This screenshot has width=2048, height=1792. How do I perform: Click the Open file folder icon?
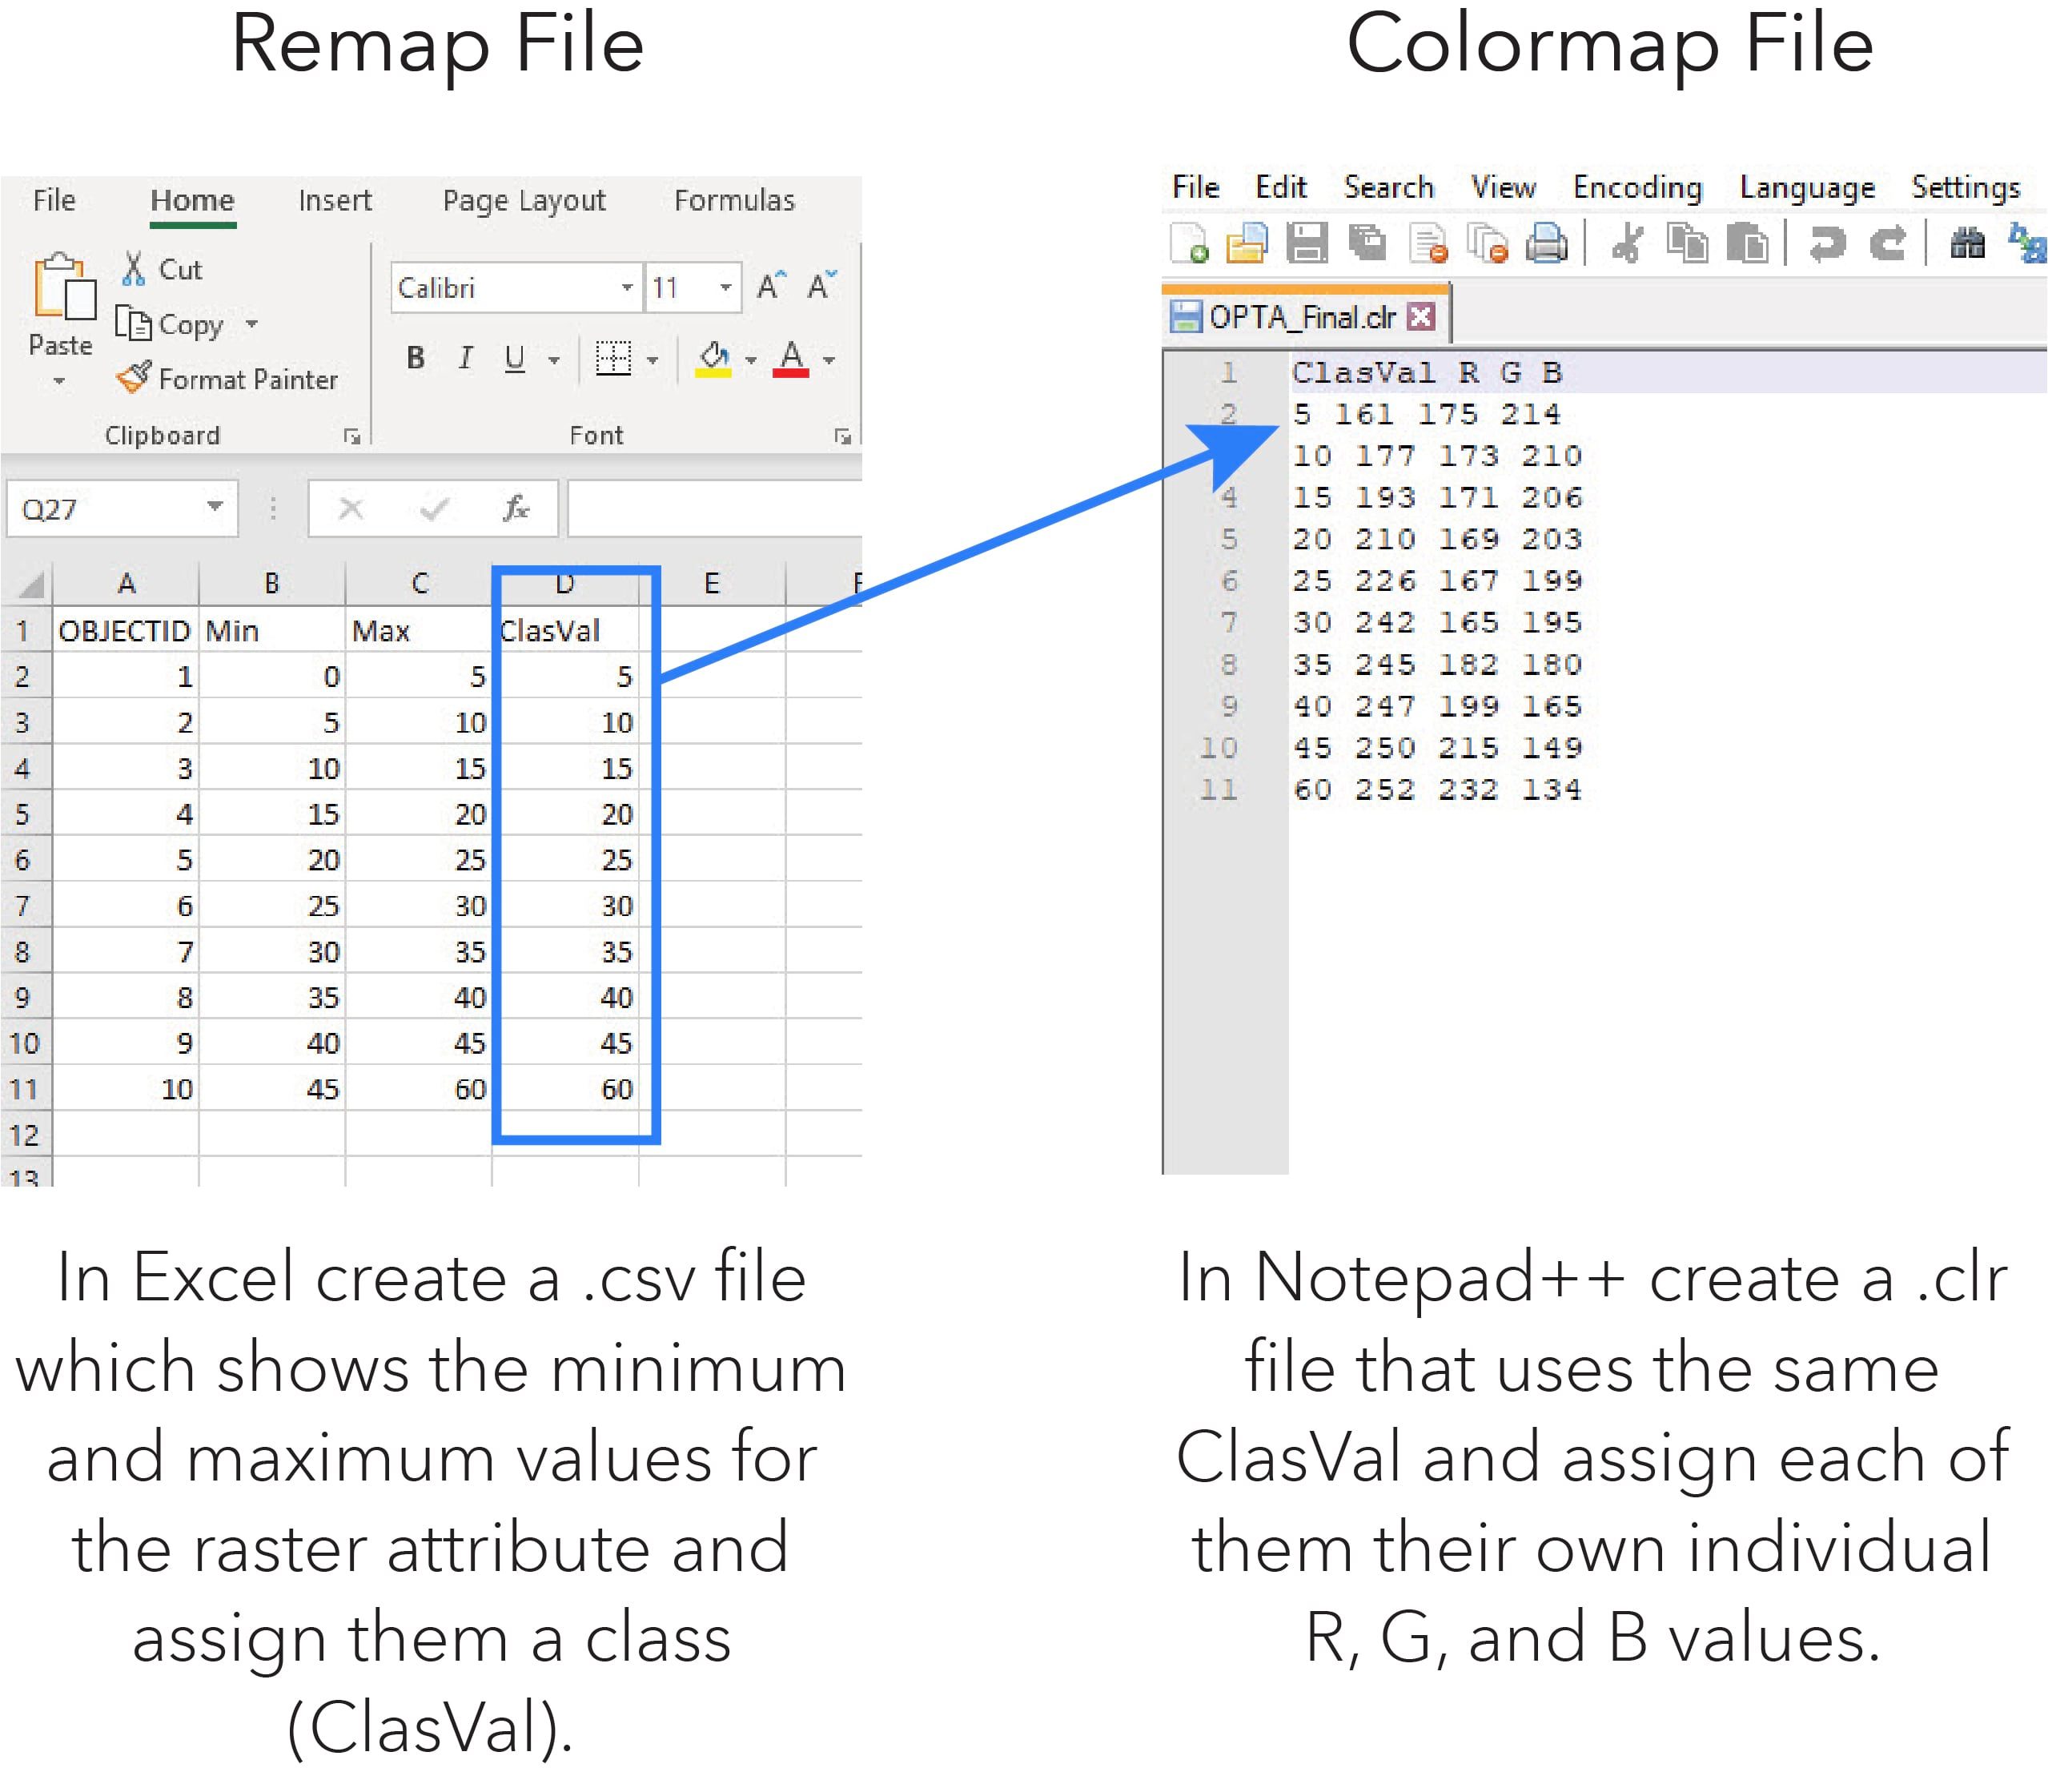[x=1247, y=244]
